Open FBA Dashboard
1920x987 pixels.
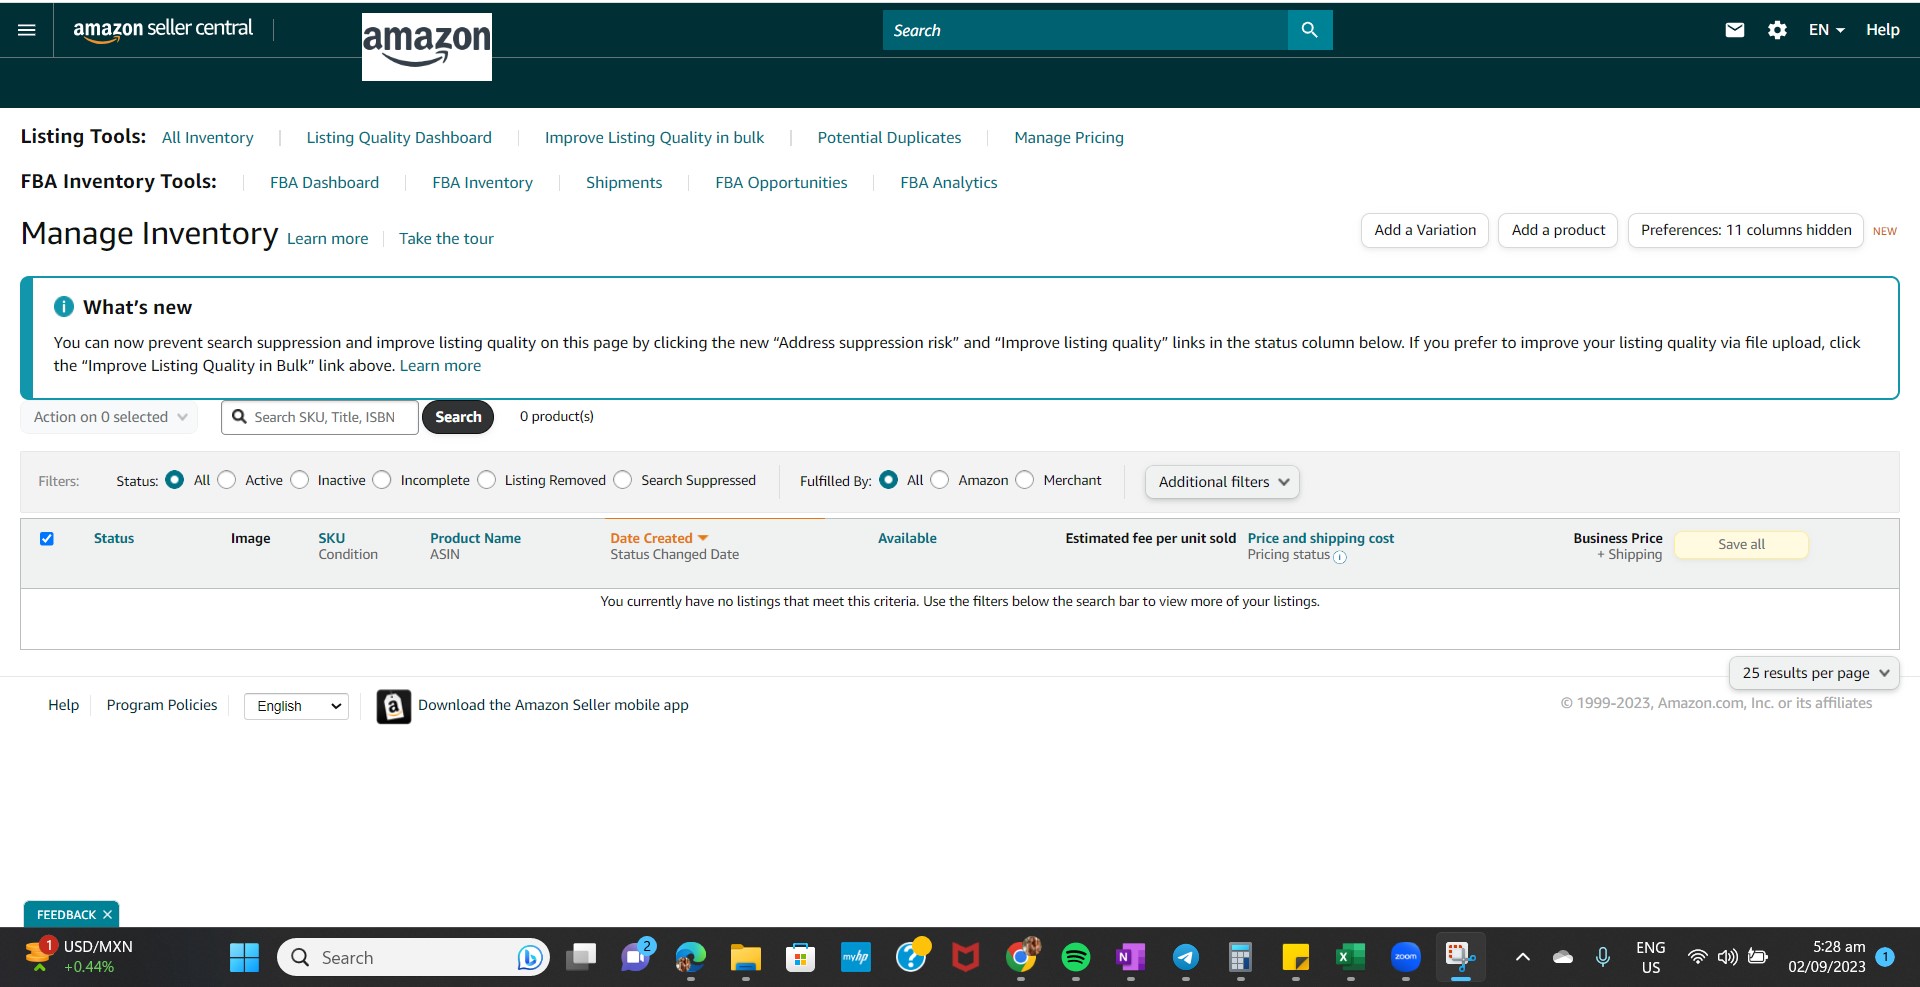324,183
